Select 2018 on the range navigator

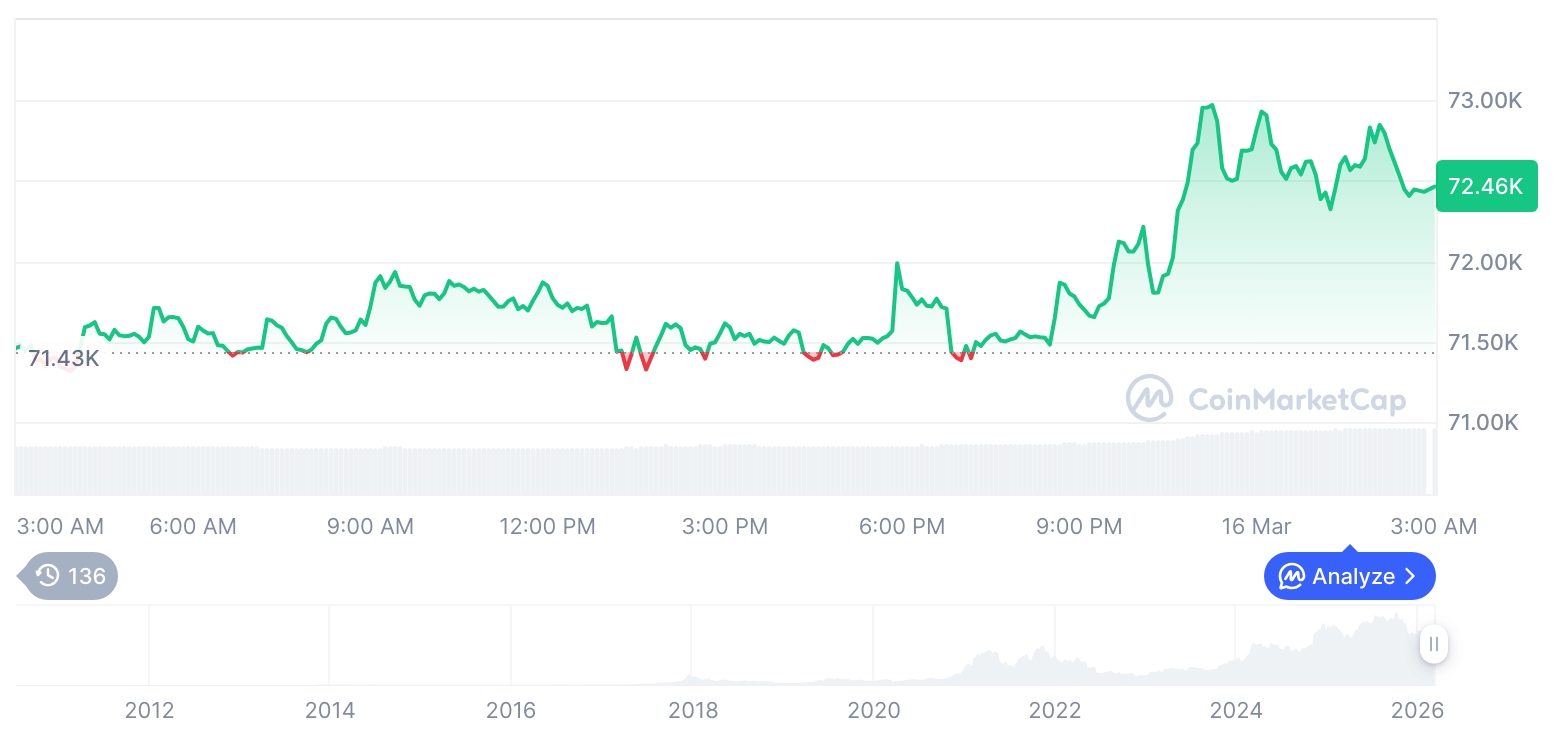[x=693, y=710]
